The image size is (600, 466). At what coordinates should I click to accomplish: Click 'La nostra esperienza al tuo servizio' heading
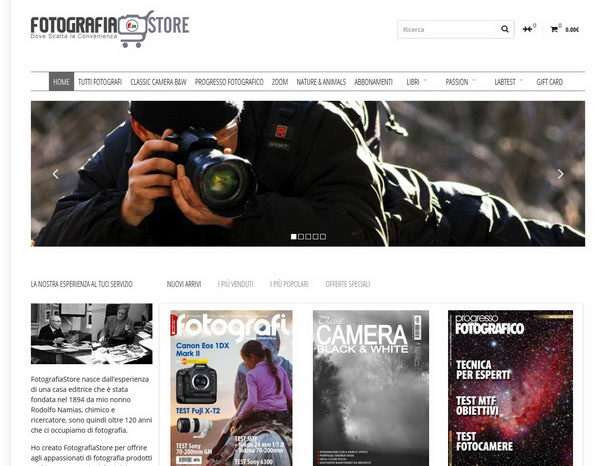point(82,284)
